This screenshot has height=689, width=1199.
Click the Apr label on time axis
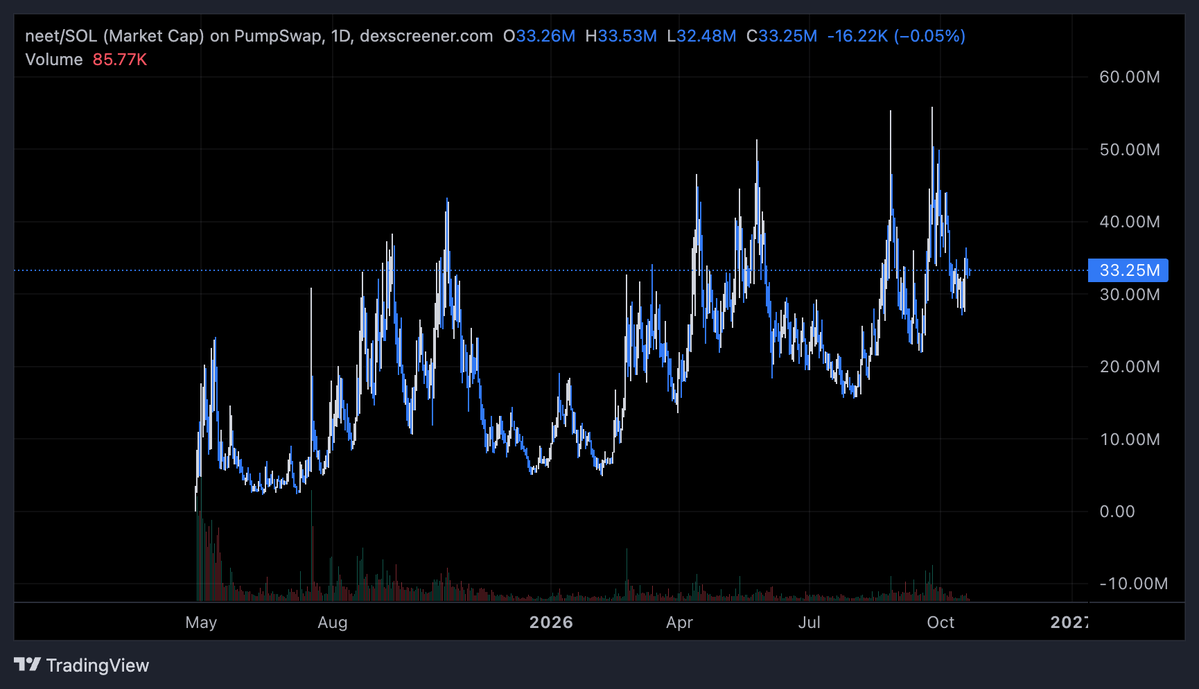pos(679,622)
